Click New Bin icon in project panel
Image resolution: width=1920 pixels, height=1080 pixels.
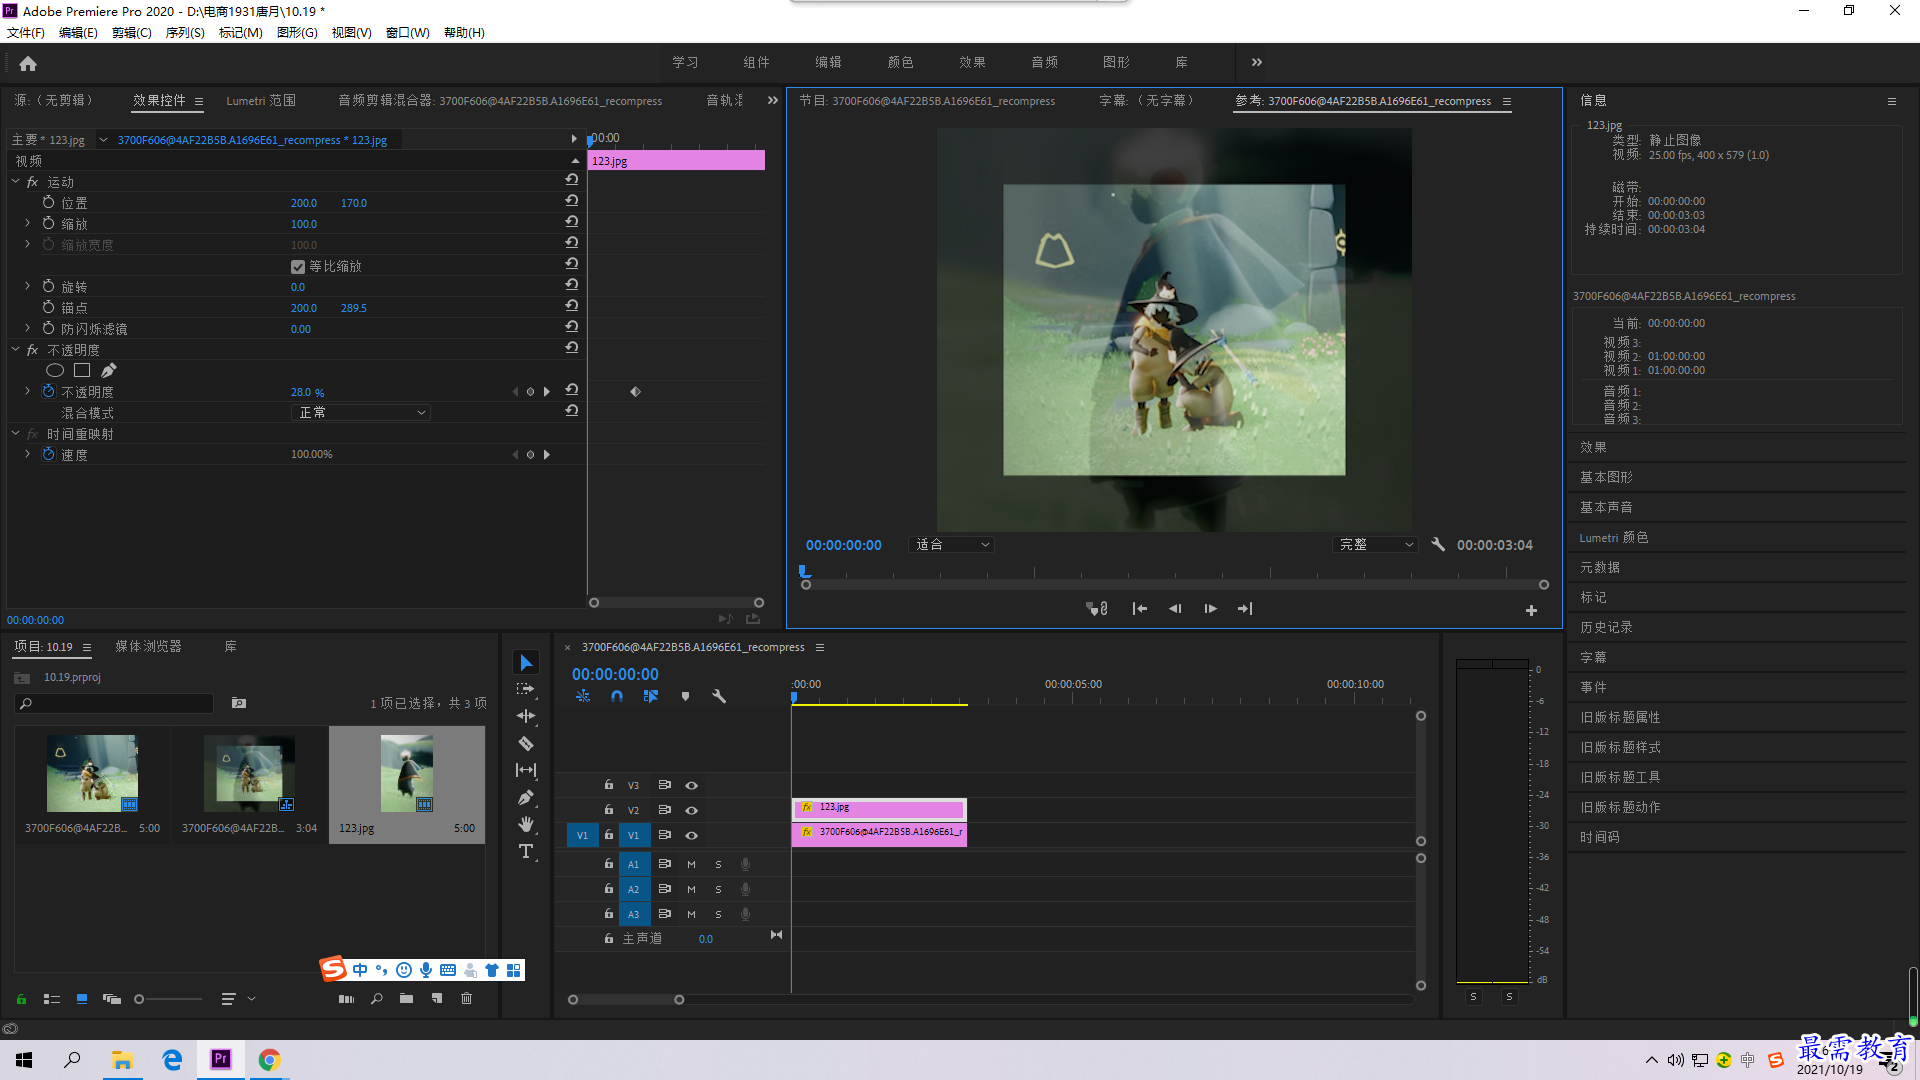[x=406, y=998]
